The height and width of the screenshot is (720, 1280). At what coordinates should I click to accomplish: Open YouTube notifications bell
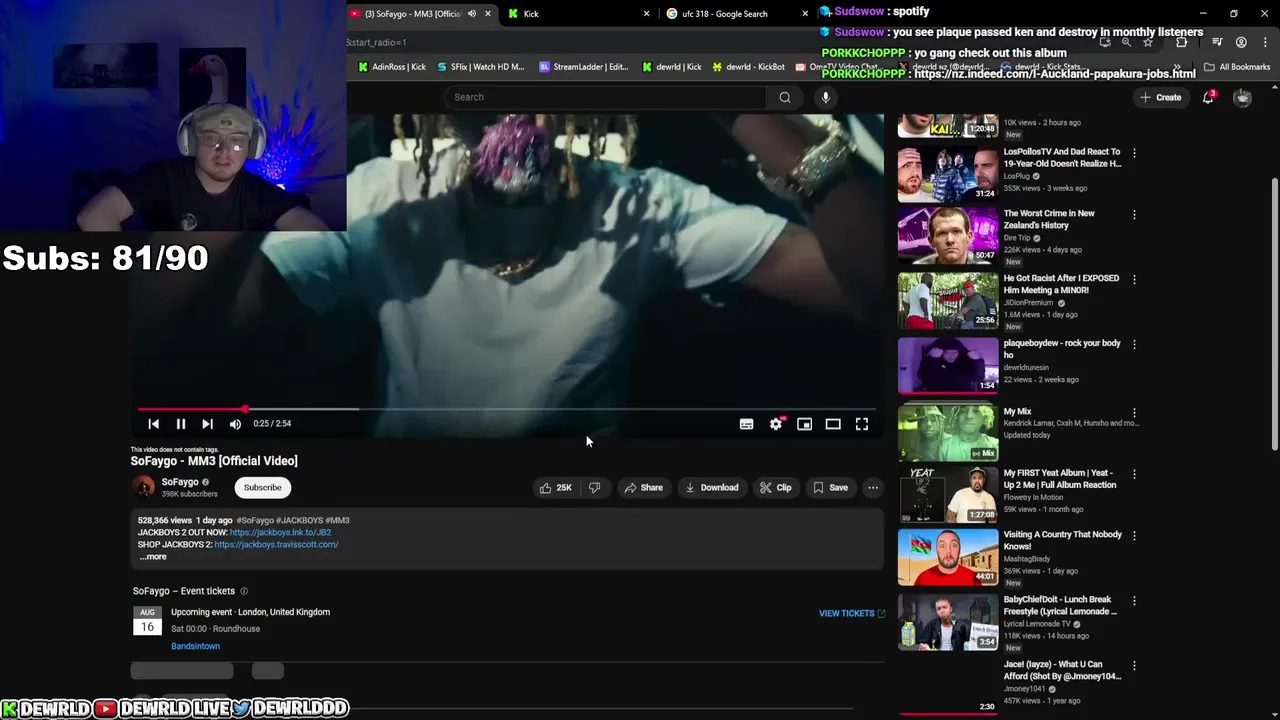coord(1208,97)
